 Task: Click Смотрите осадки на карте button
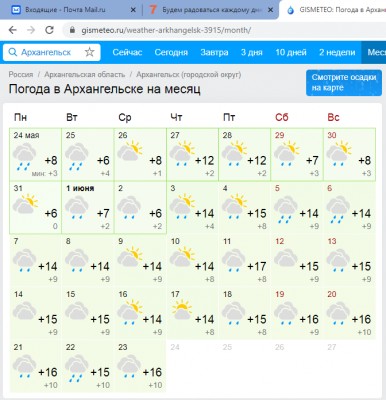344,83
